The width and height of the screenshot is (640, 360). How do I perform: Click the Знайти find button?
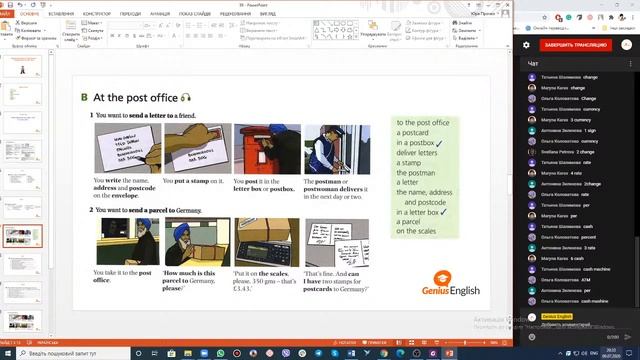point(462,23)
